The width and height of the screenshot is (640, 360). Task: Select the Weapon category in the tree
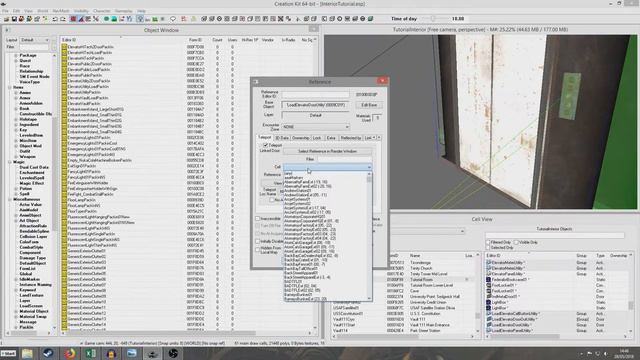(28, 157)
